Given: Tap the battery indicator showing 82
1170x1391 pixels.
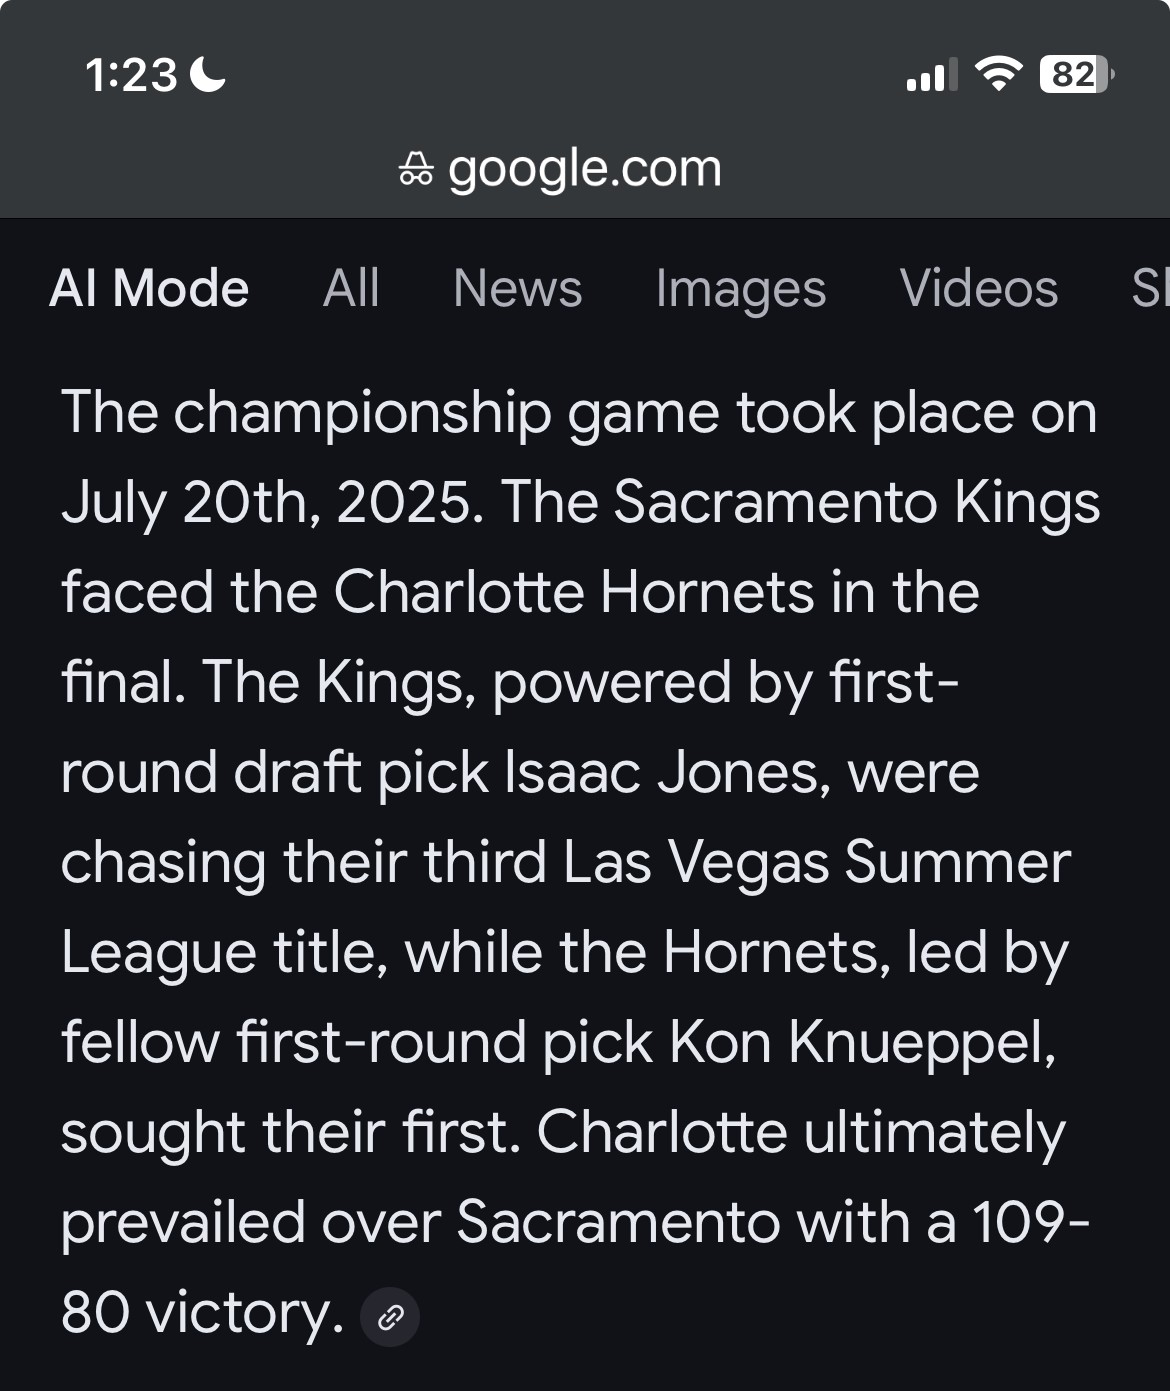Looking at the screenshot, I should point(1077,75).
